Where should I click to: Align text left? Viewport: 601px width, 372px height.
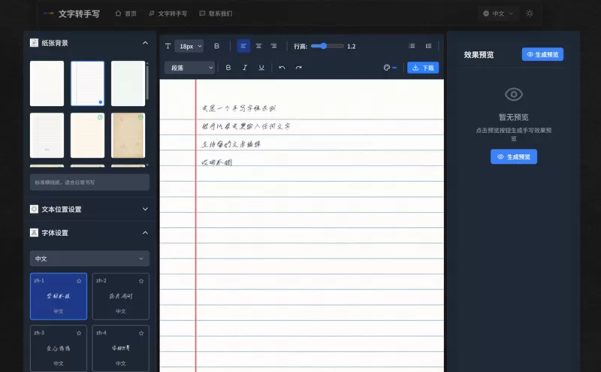pos(243,46)
